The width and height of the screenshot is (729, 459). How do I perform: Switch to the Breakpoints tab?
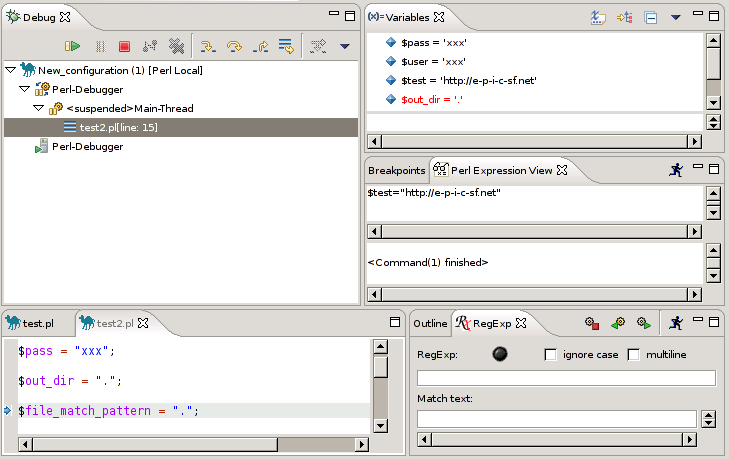397,170
